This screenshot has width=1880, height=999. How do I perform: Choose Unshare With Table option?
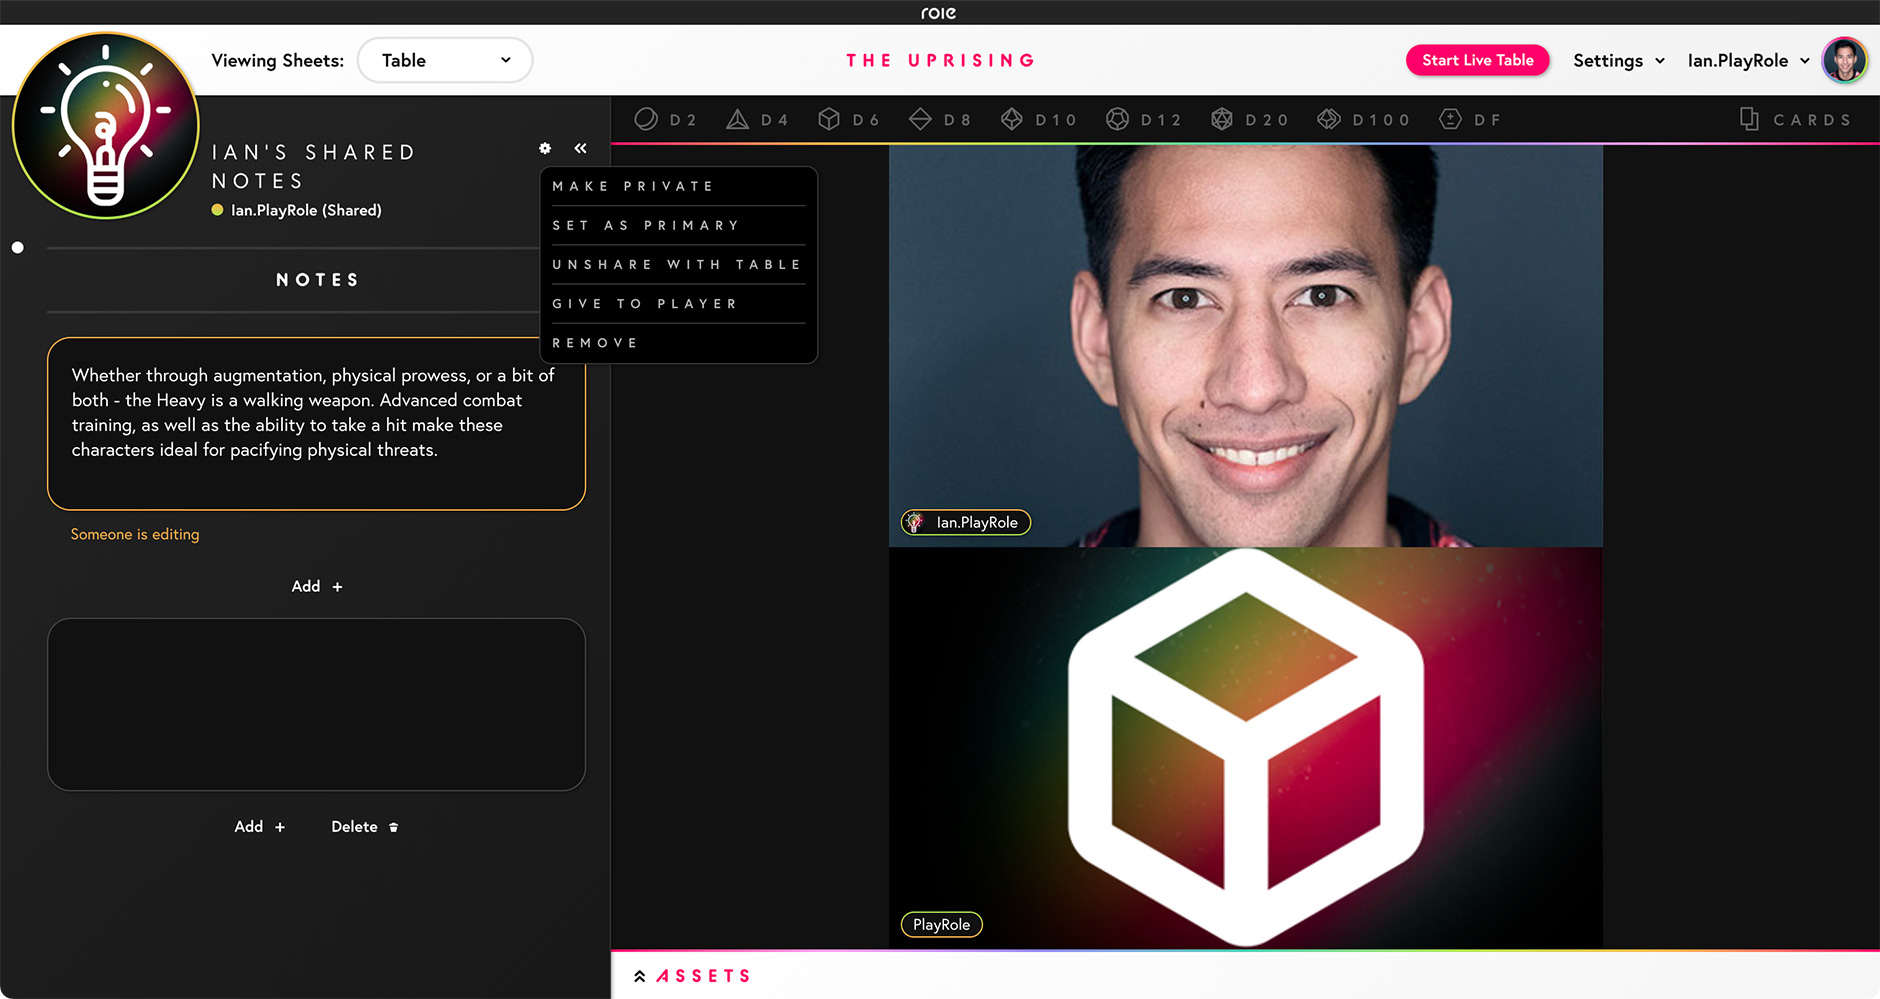pos(677,264)
